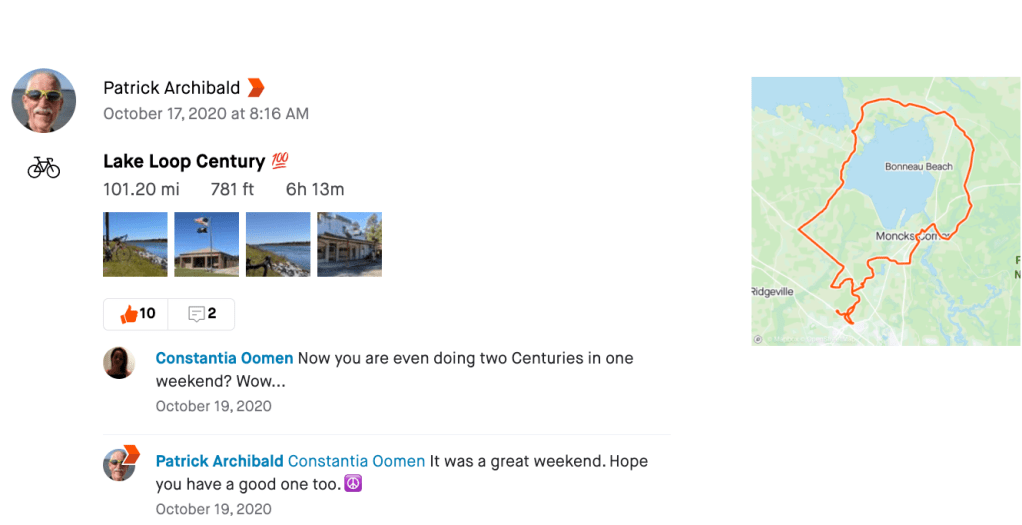Open the fourth photo thumbnail of a building

click(349, 244)
